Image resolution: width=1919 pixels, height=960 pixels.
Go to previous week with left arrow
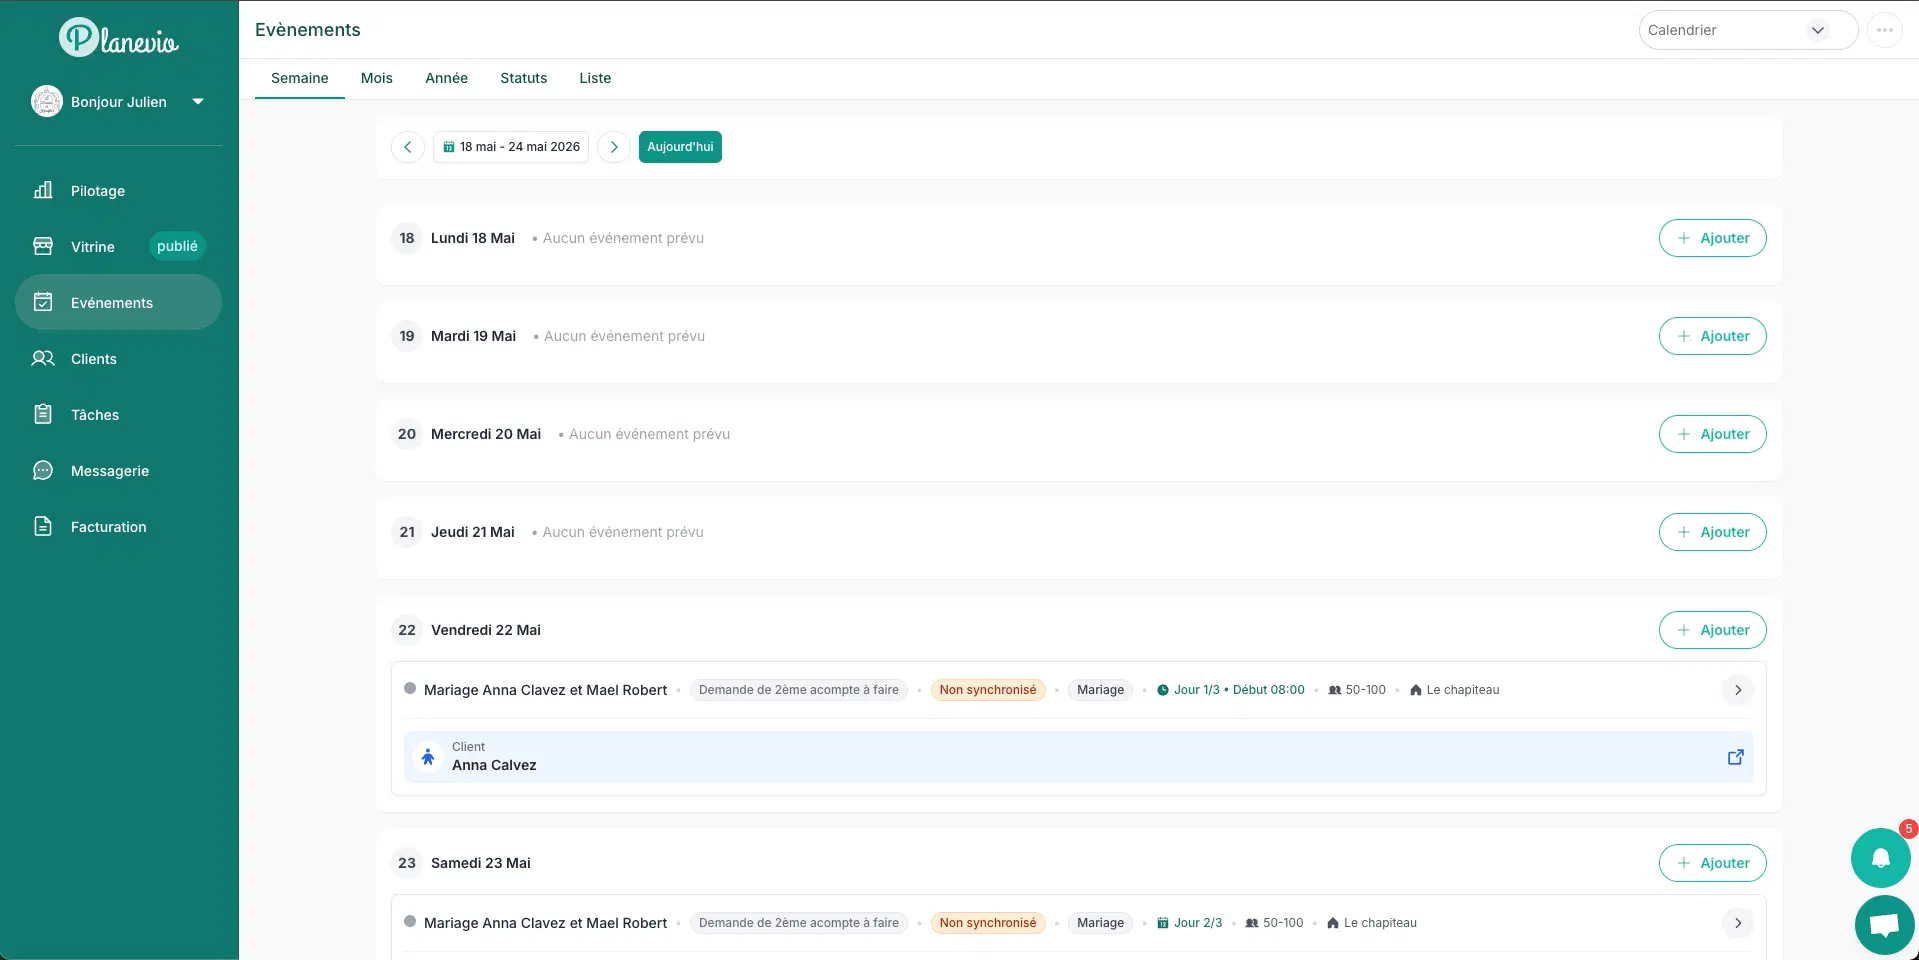coord(407,147)
